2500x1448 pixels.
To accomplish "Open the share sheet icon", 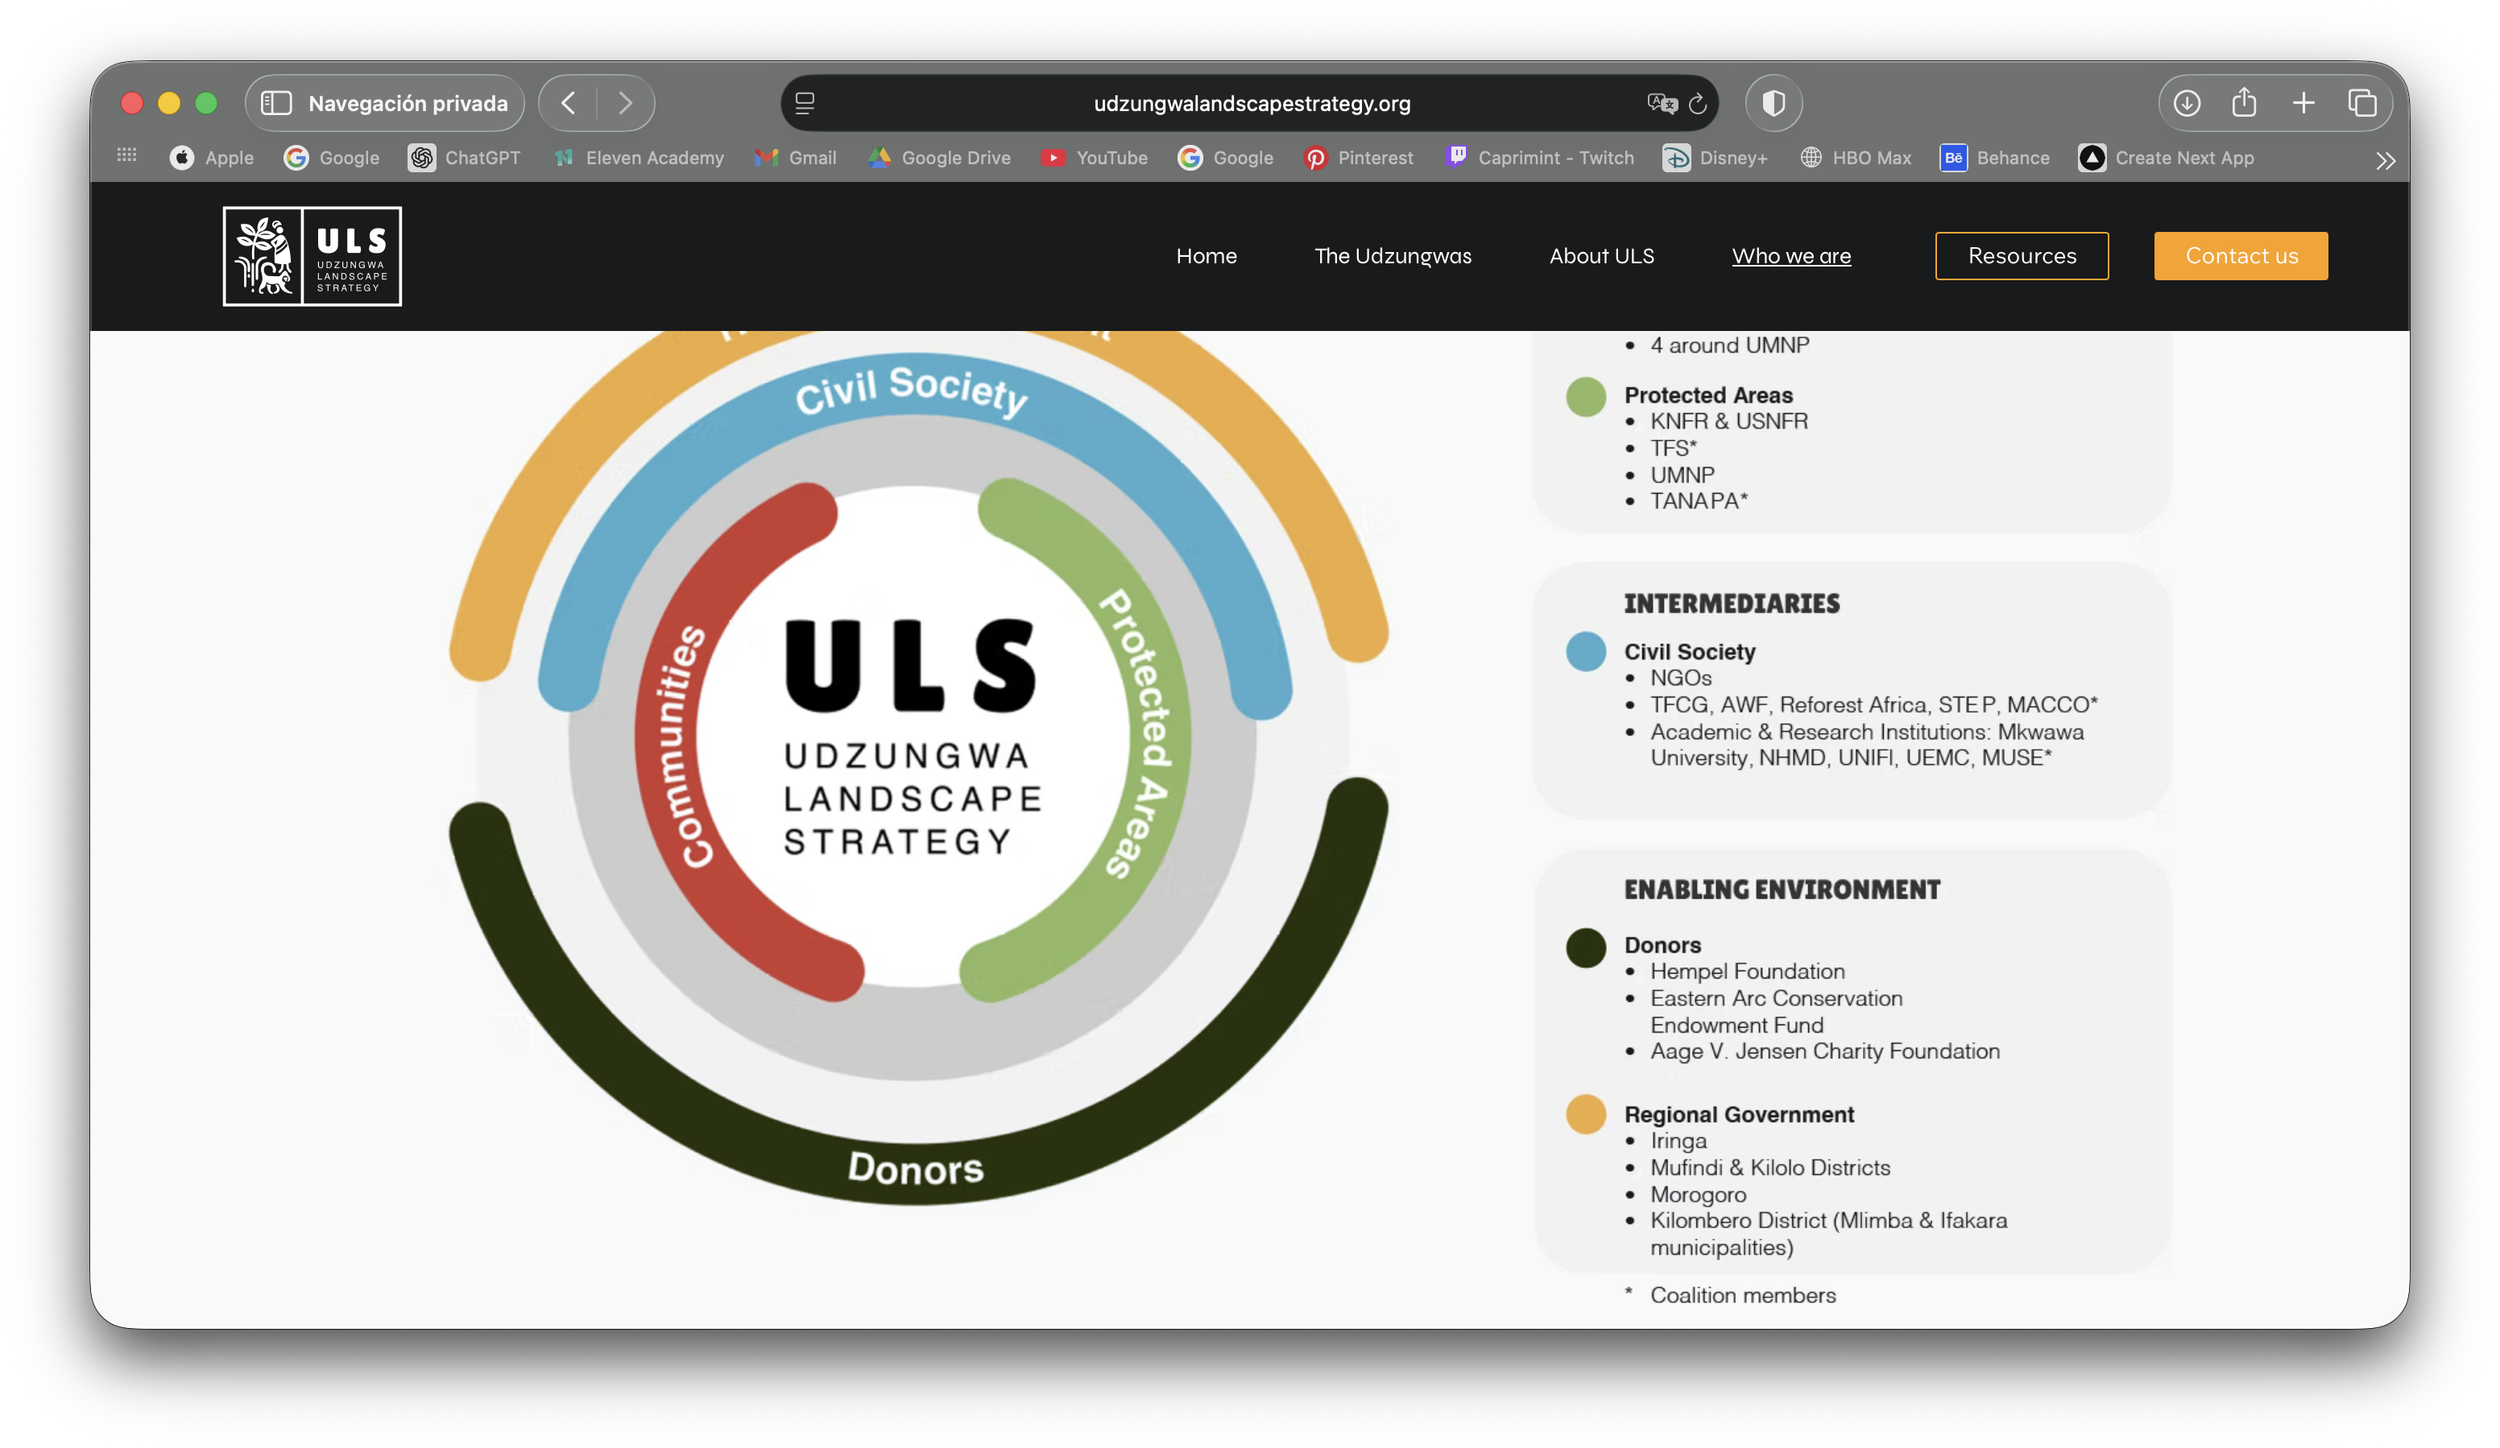I will [2244, 102].
